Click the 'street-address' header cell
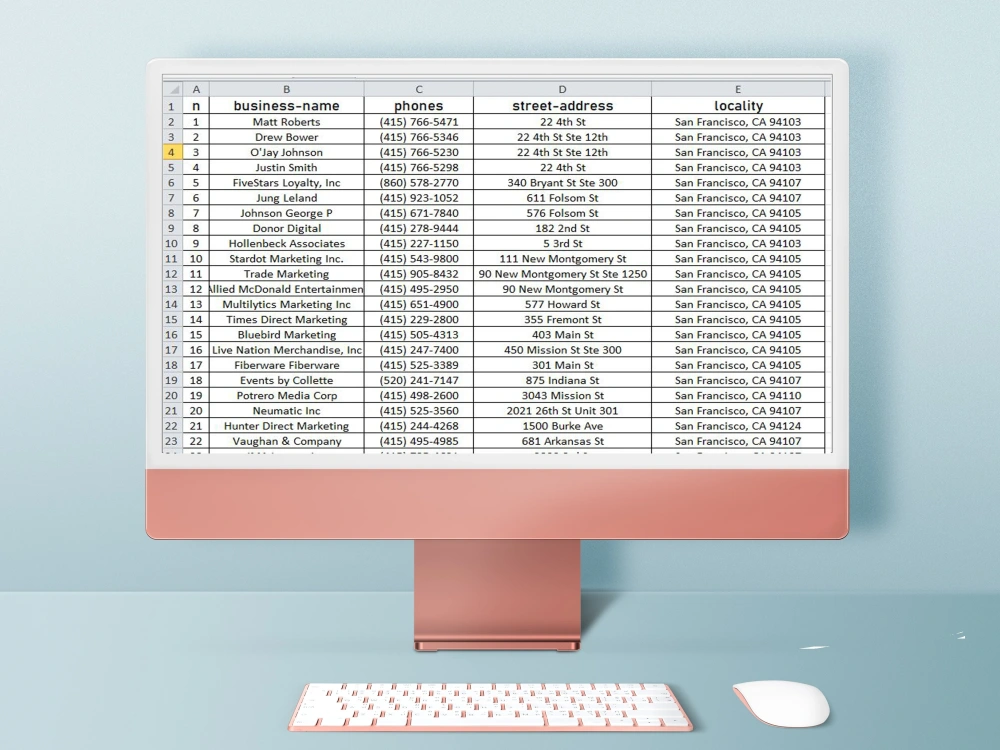 coord(562,106)
